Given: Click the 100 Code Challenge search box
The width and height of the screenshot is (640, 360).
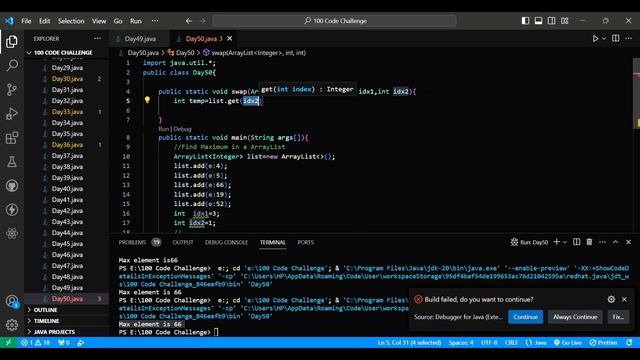Looking at the screenshot, I should (x=334, y=21).
